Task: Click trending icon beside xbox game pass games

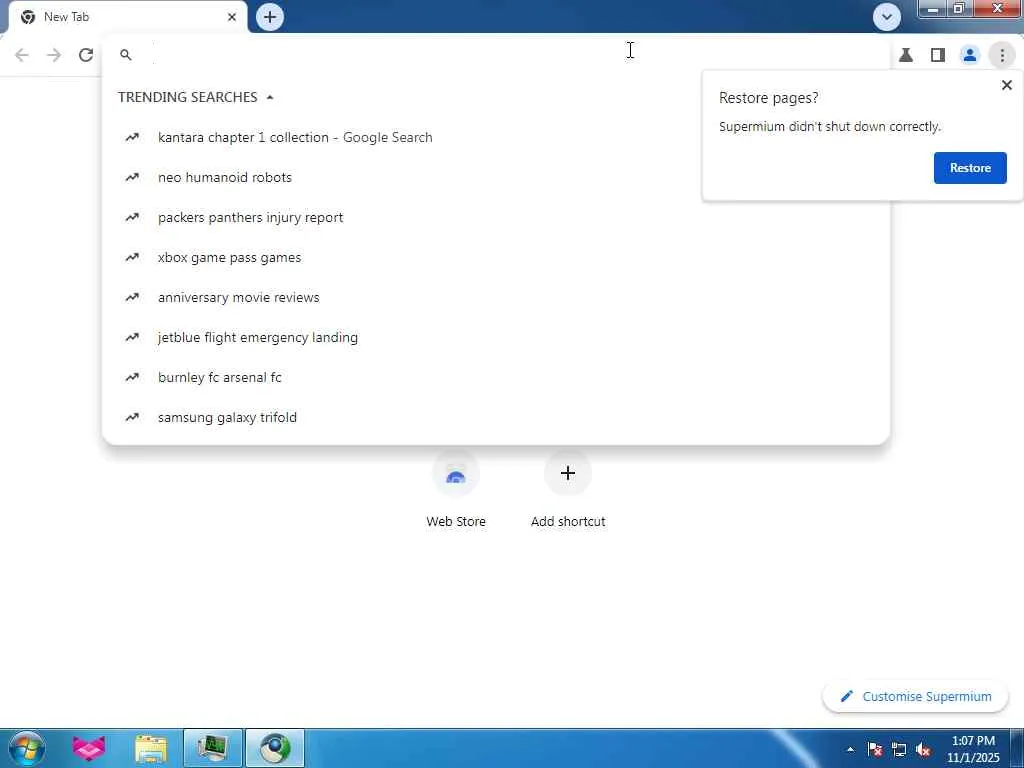Action: click(132, 257)
